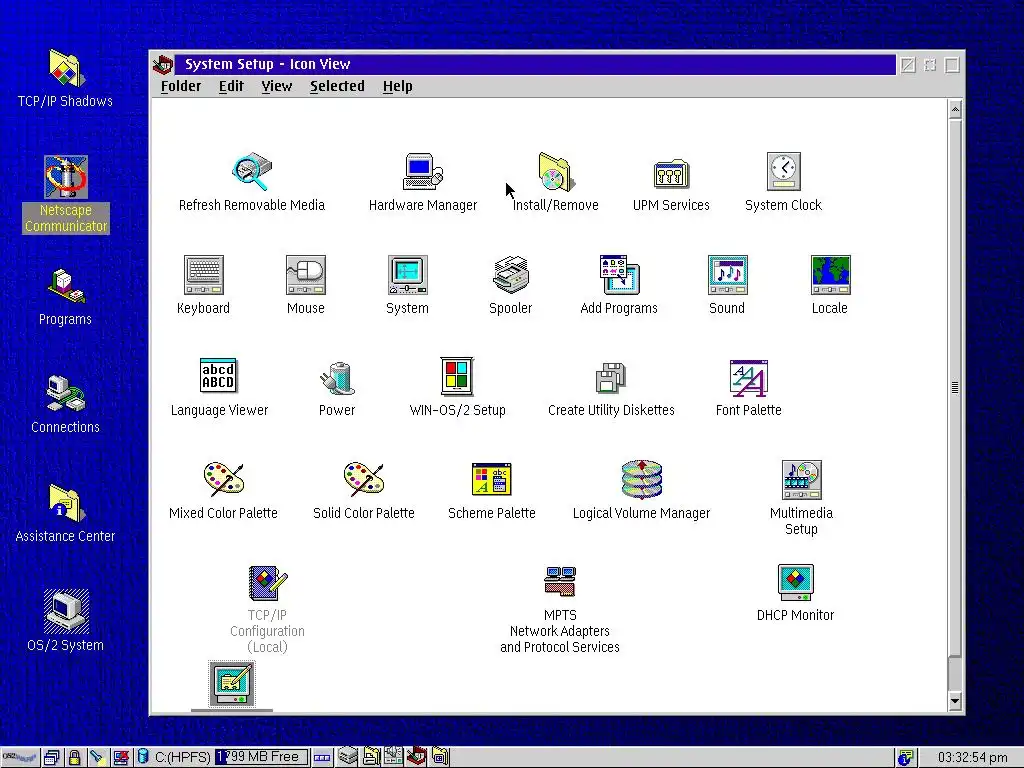
Task: Open the Language Viewer icon
Action: click(x=218, y=376)
